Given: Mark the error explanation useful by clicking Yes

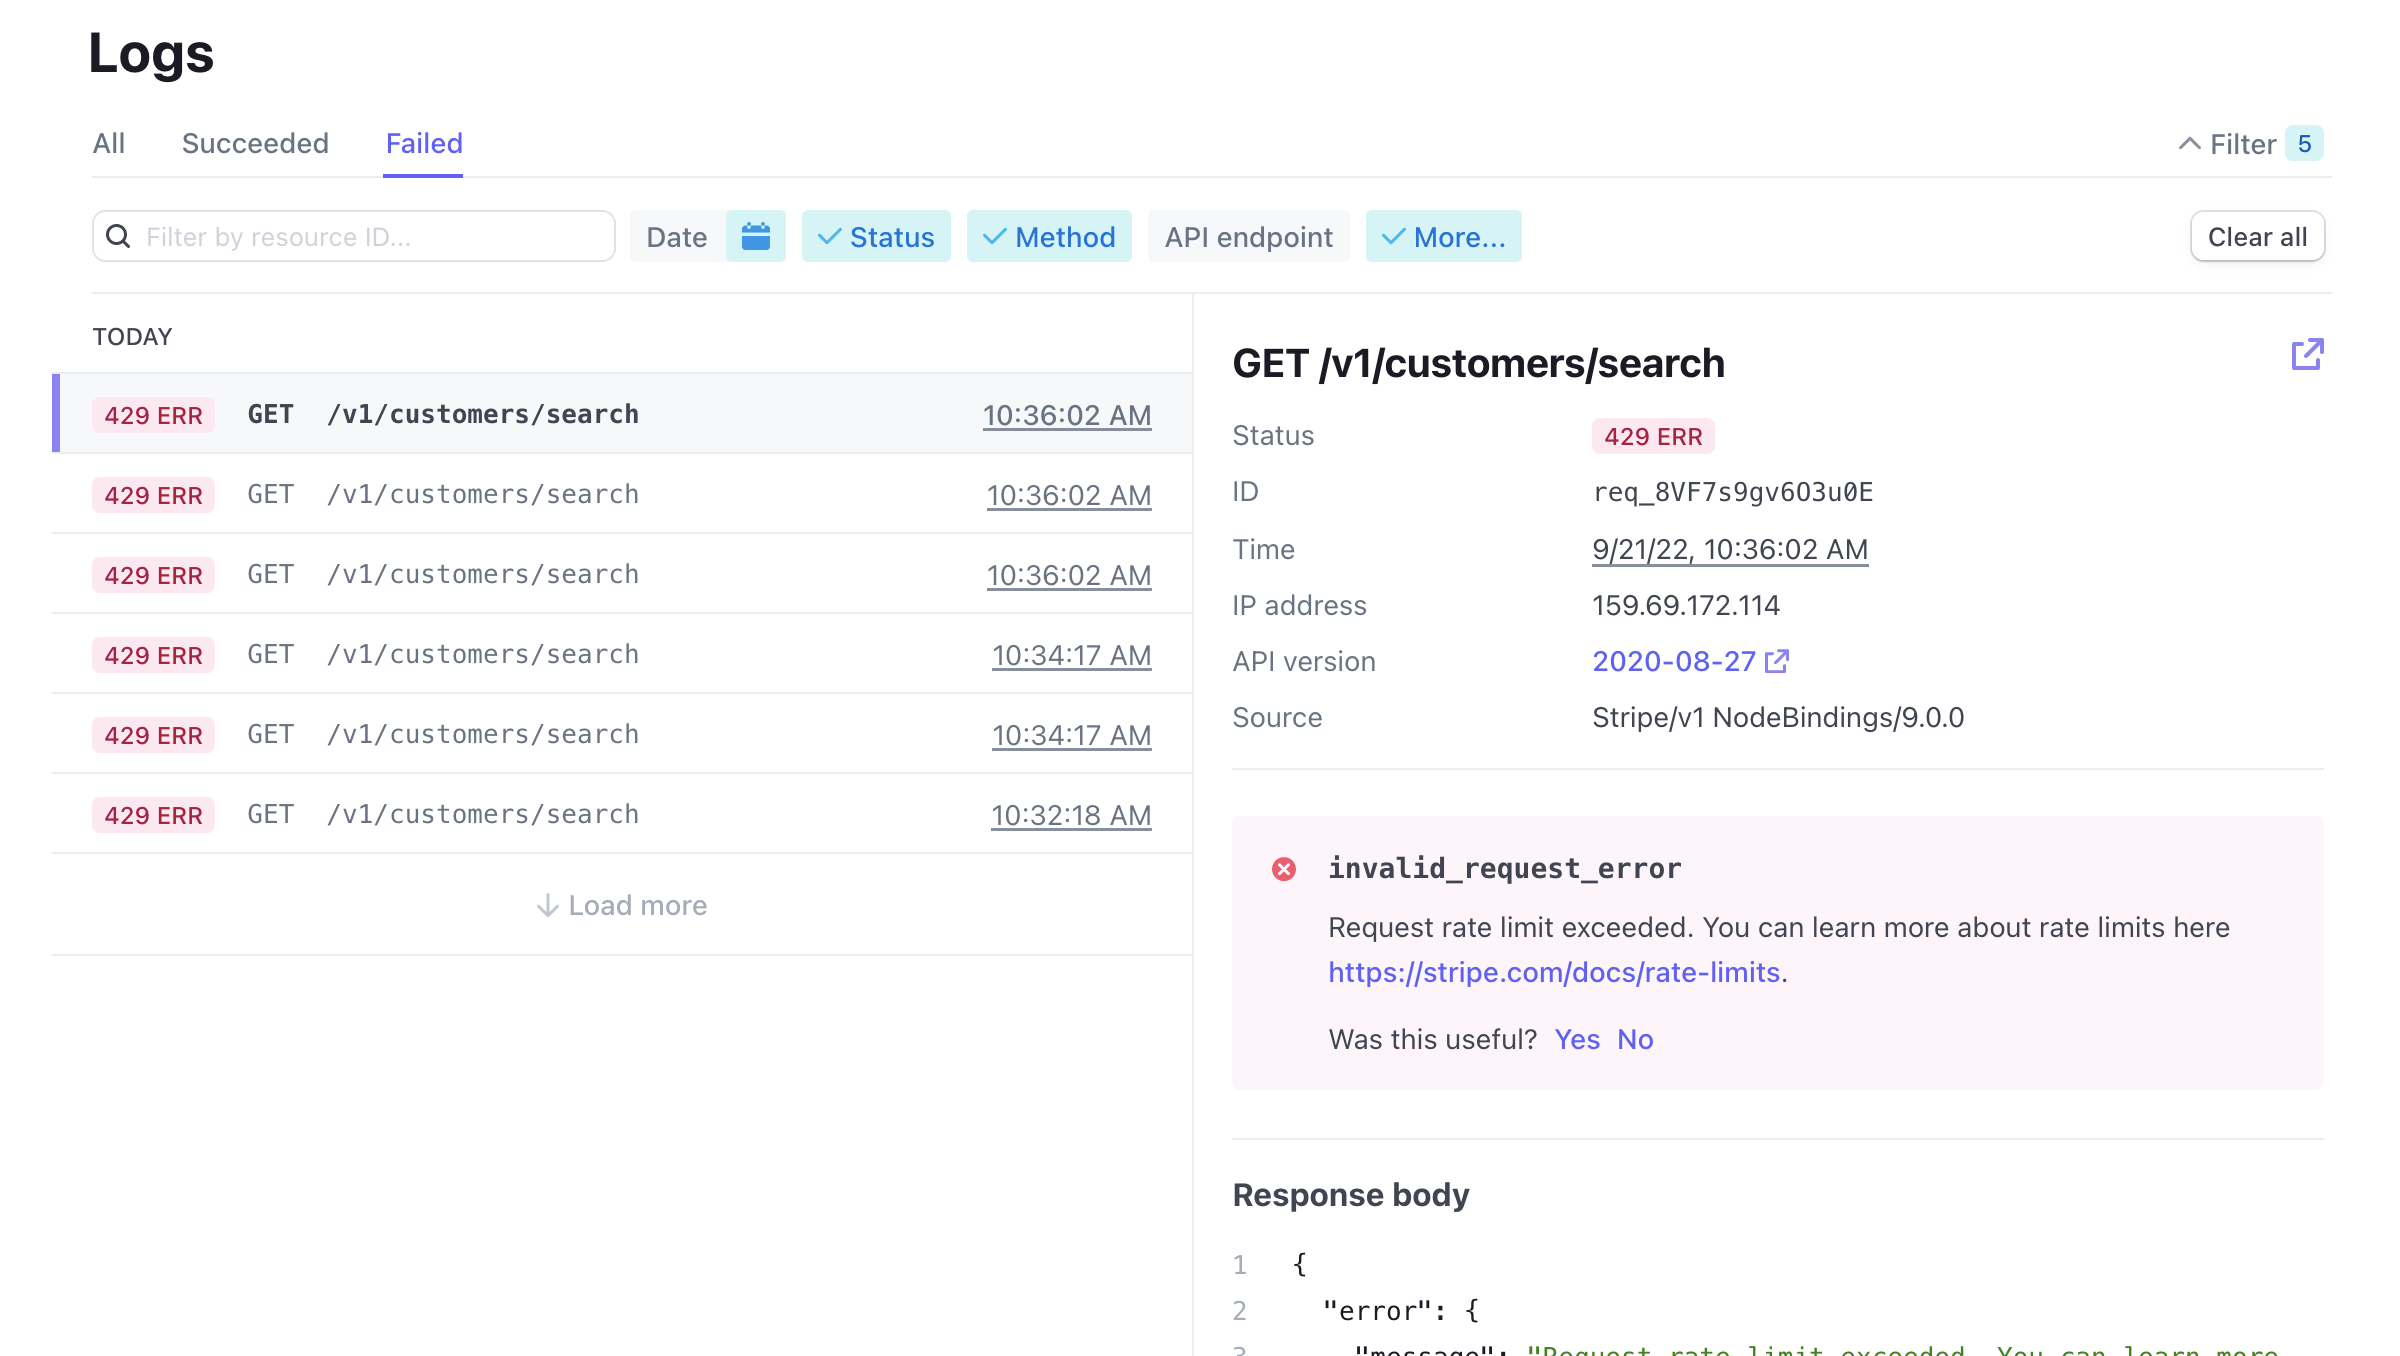Looking at the screenshot, I should 1576,1039.
